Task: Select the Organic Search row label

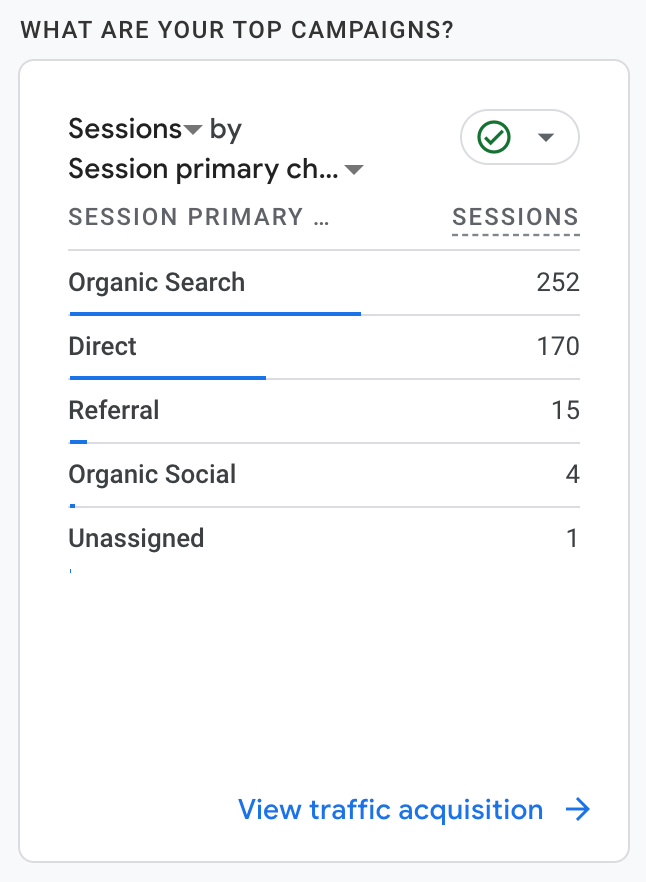Action: click(x=156, y=282)
